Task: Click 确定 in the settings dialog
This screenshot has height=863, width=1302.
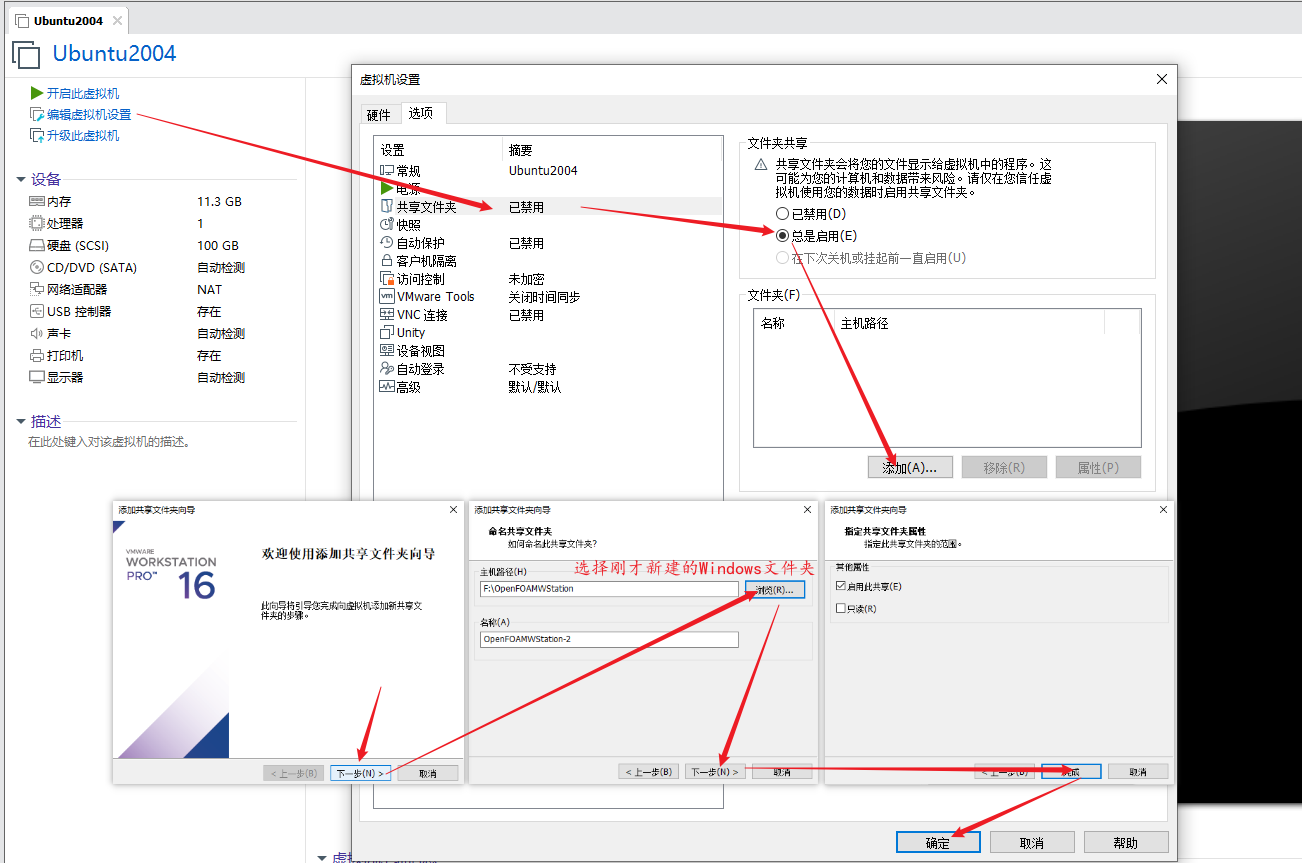Action: coord(938,843)
